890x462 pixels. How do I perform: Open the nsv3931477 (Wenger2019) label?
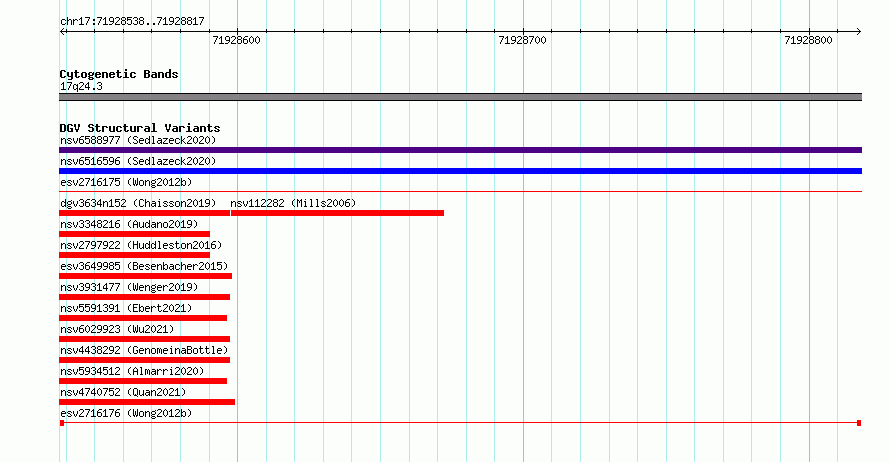(x=129, y=287)
